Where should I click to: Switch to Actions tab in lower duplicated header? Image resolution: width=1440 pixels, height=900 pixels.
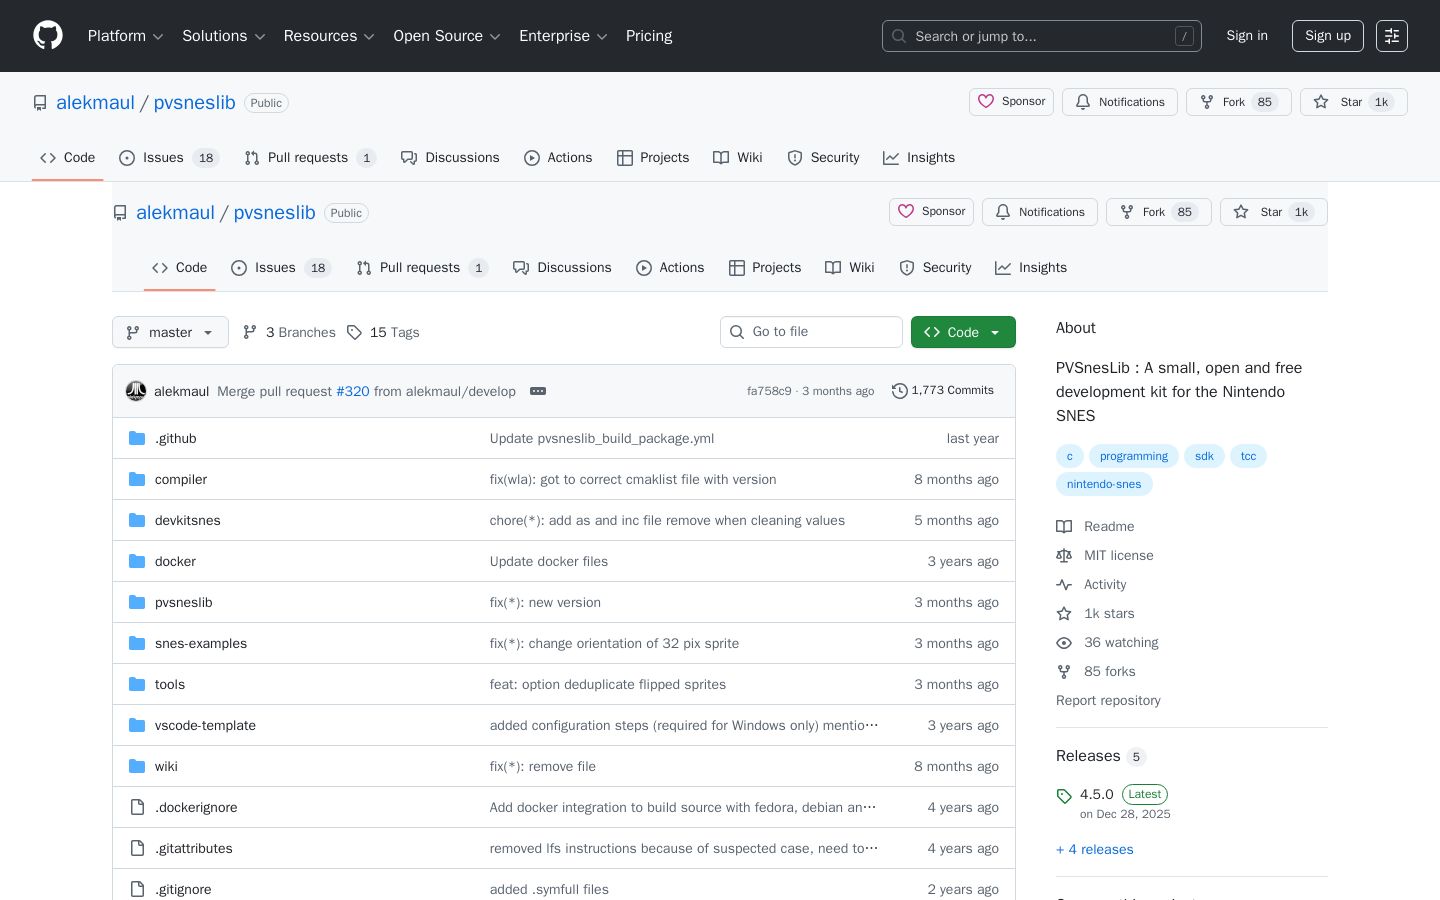670,268
